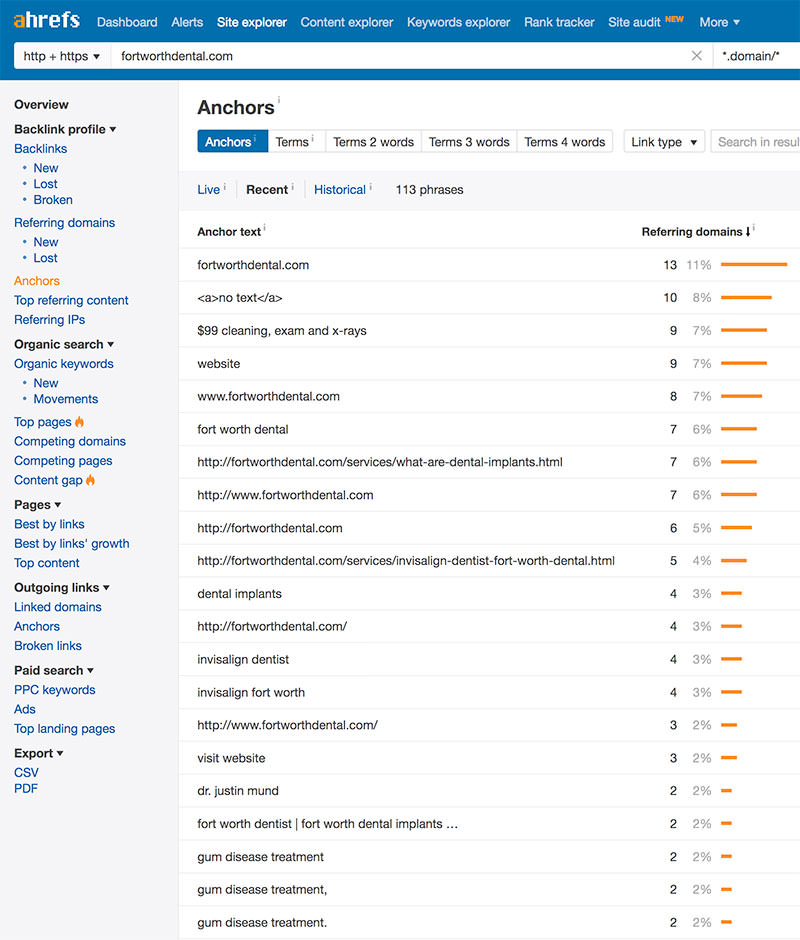The image size is (800, 940).
Task: Select Site explorer in top navigation
Action: click(x=252, y=22)
